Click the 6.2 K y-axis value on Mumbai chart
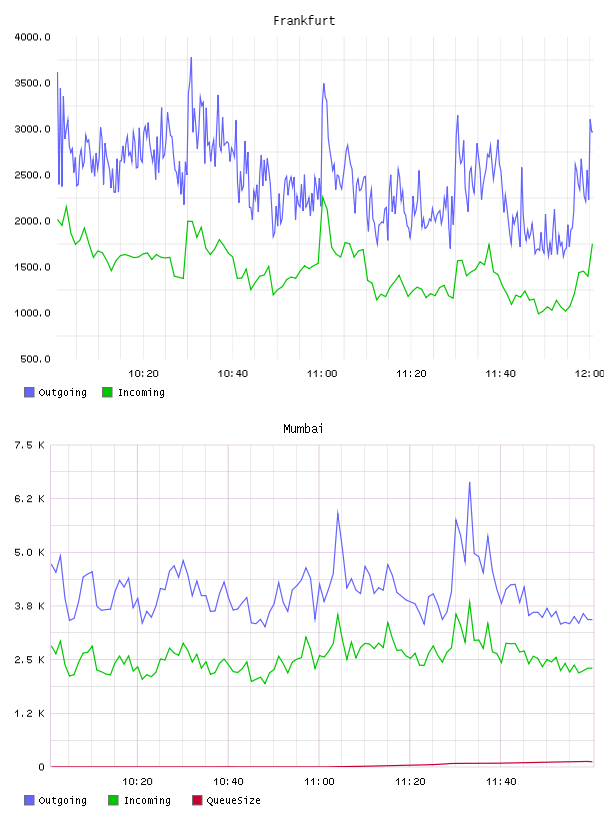 pos(29,499)
